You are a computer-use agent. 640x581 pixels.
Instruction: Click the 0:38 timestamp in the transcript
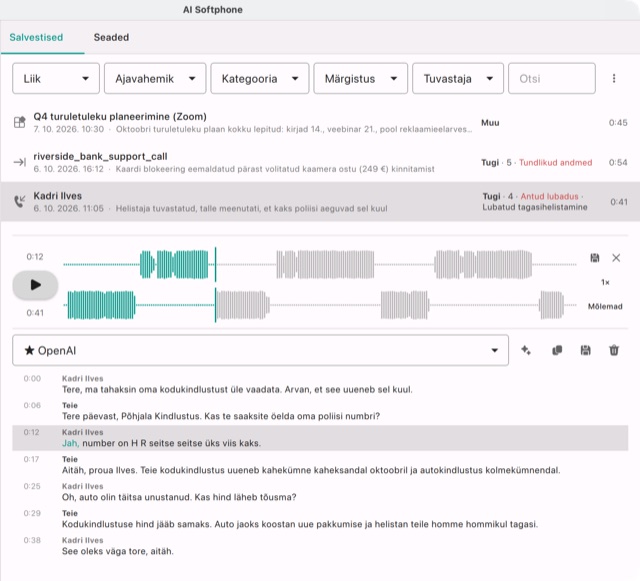pyautogui.click(x=32, y=540)
